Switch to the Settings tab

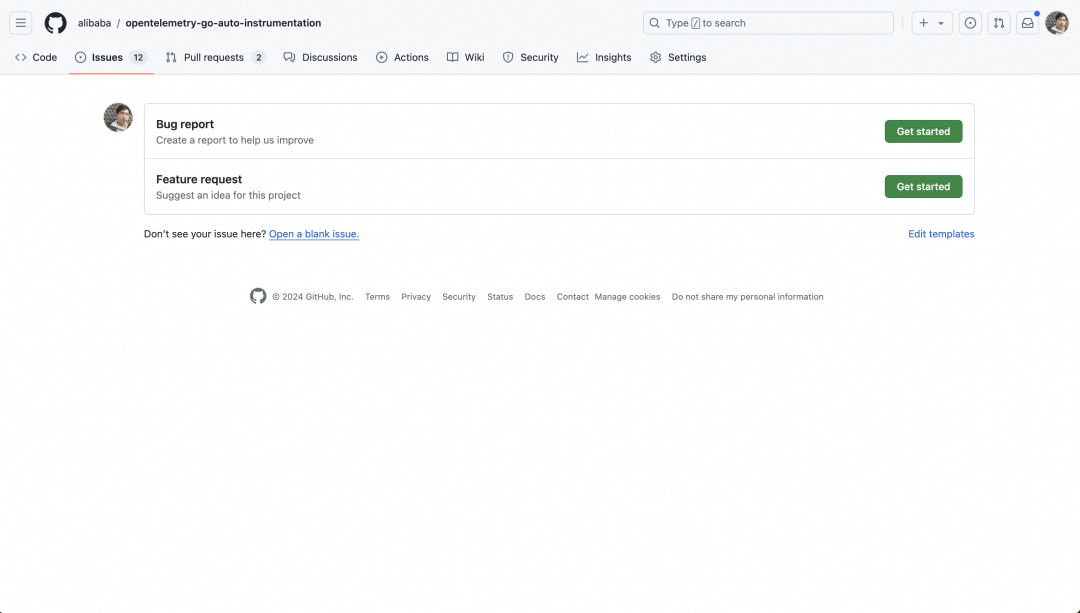click(678, 57)
